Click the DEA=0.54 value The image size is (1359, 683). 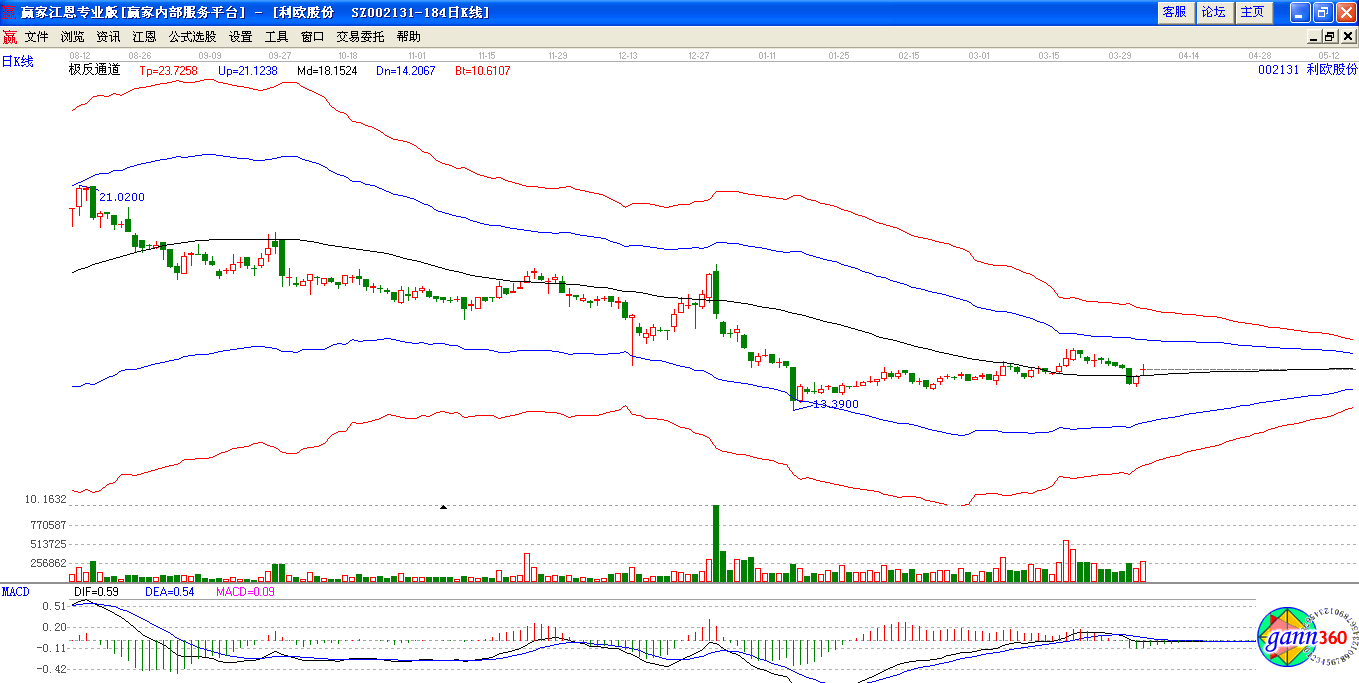click(168, 592)
